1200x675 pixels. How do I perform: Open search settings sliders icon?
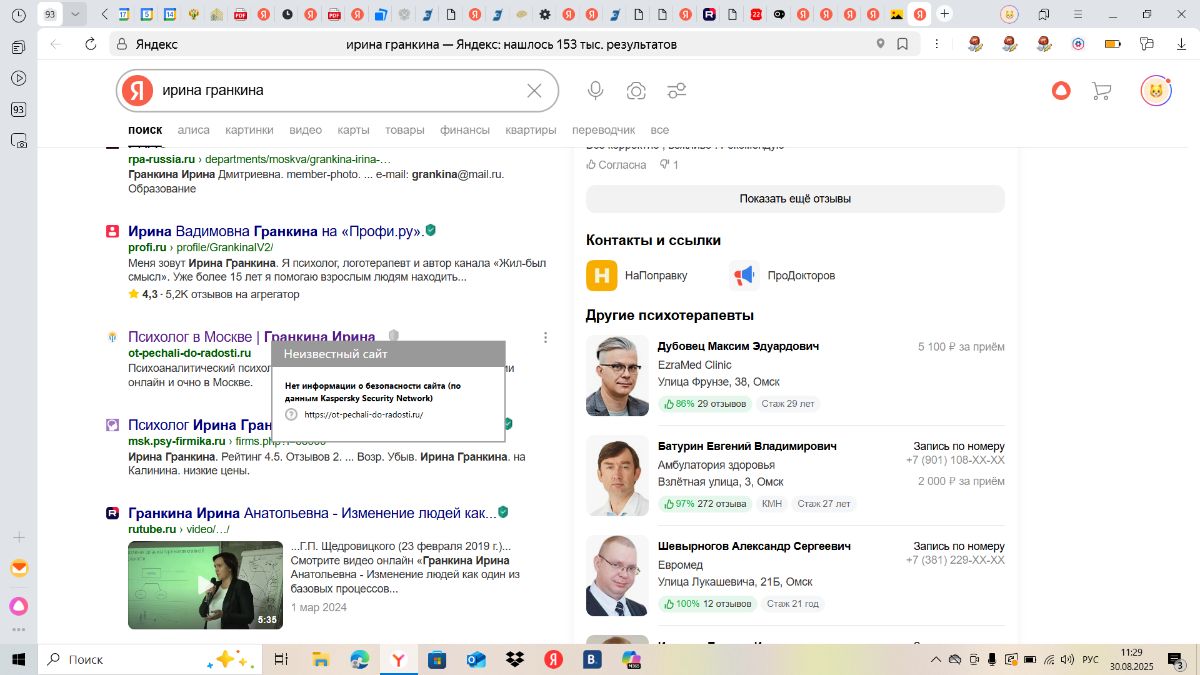tap(677, 91)
